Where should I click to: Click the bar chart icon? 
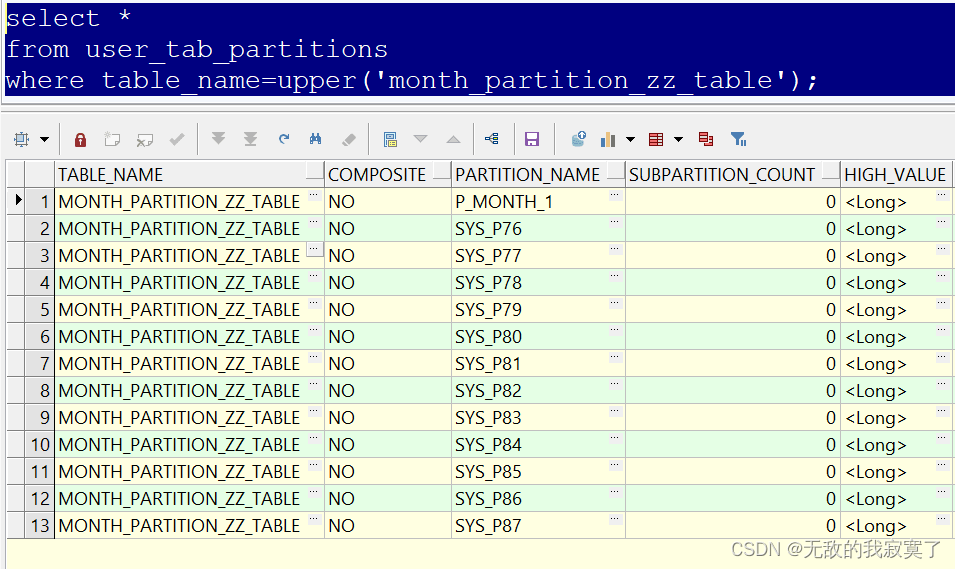[x=608, y=140]
